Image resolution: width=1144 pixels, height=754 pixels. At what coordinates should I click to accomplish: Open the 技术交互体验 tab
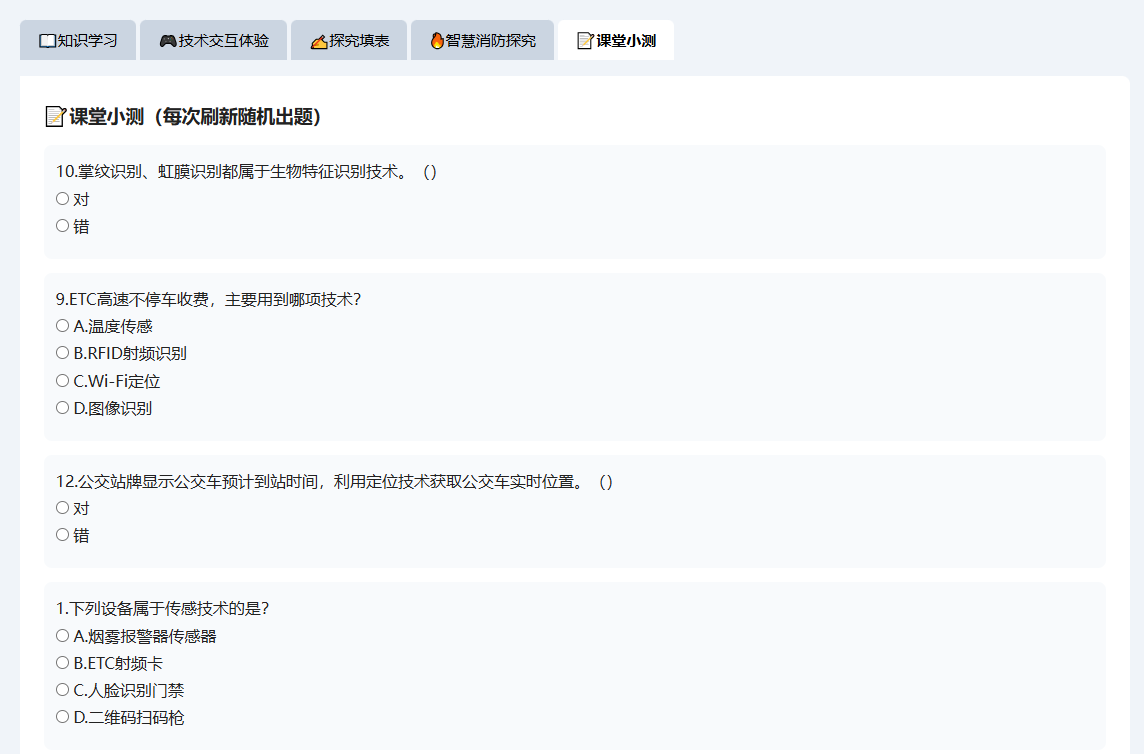[213, 40]
